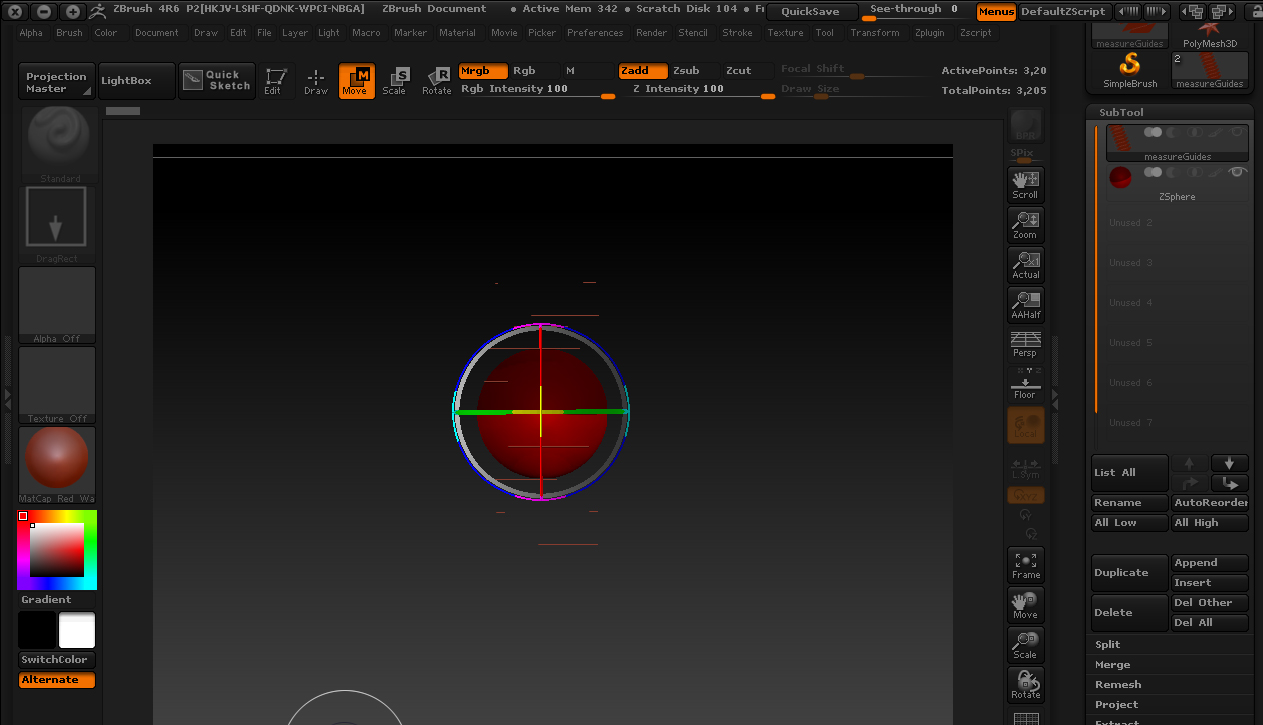Open the Preferences menu
Screen dimensions: 1263x725
tap(595, 33)
